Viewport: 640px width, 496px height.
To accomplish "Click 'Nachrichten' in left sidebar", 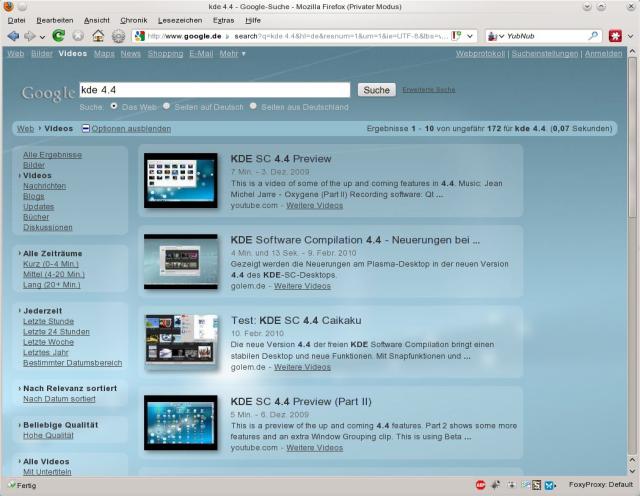I will coord(44,186).
